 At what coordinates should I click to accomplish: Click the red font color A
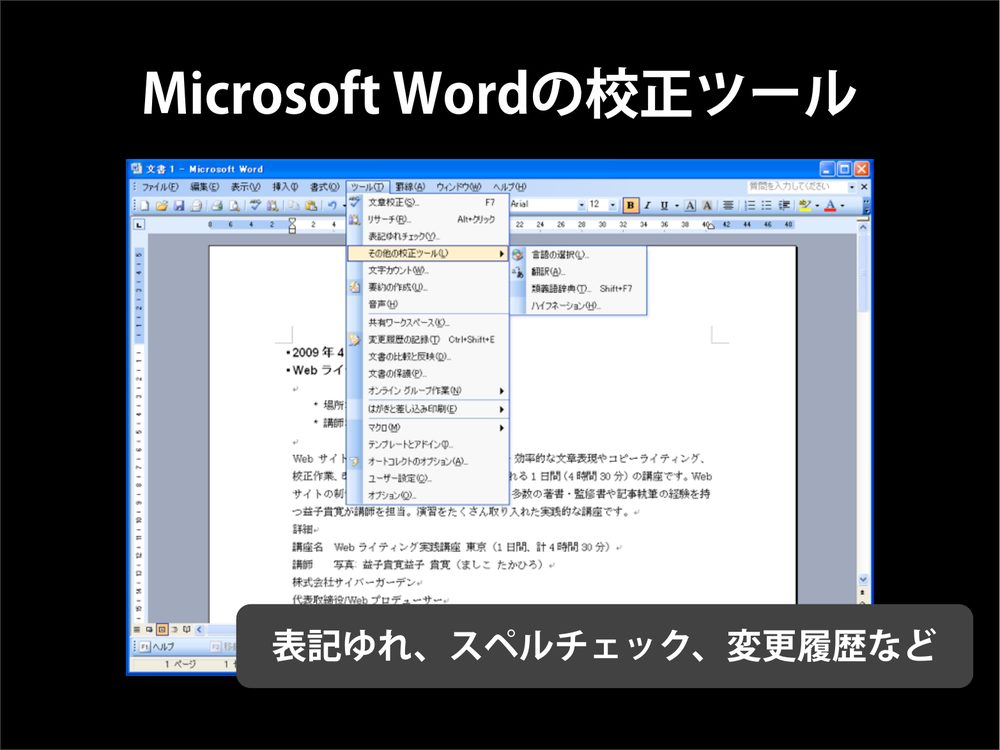click(830, 205)
